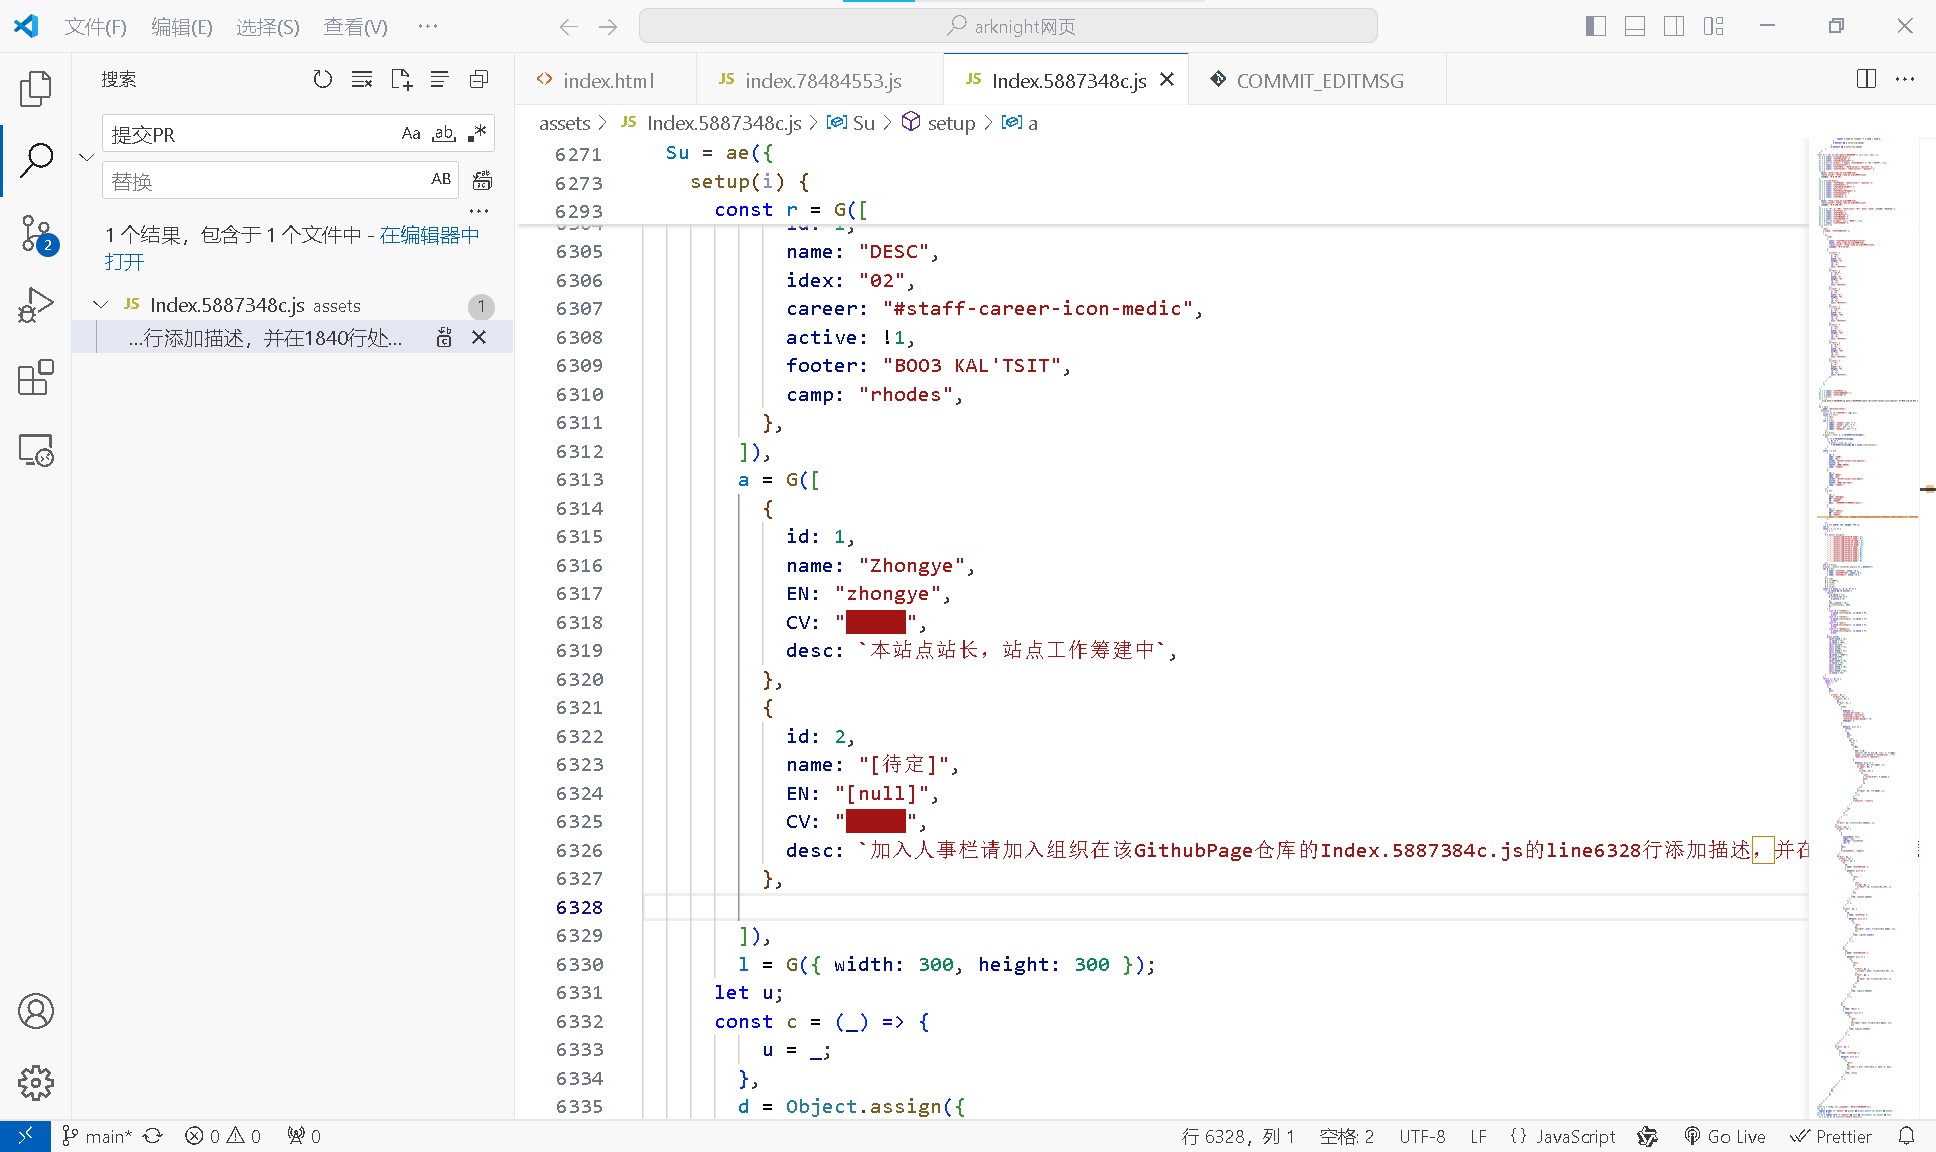Replace all occurrences button

click(x=482, y=180)
